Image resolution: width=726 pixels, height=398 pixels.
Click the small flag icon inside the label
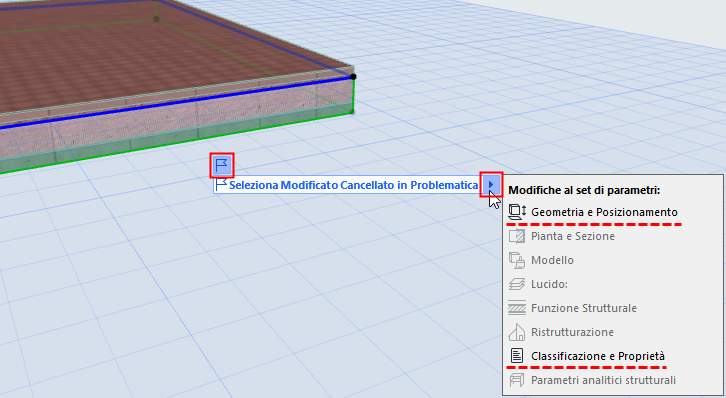[x=222, y=185]
